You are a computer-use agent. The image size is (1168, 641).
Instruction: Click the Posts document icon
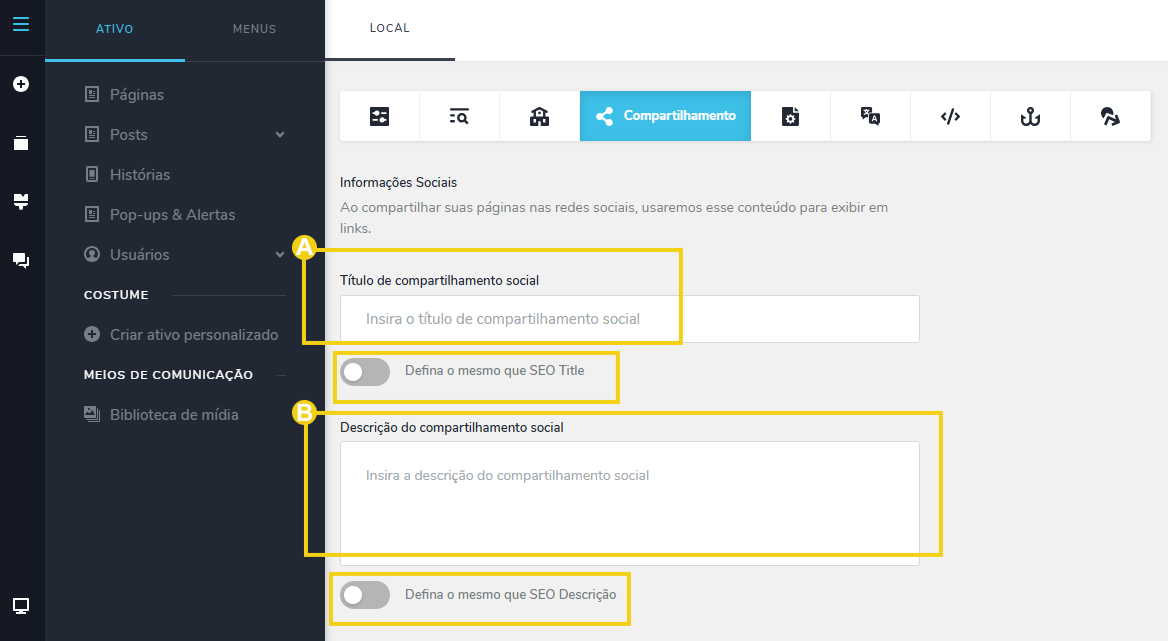[x=92, y=135]
